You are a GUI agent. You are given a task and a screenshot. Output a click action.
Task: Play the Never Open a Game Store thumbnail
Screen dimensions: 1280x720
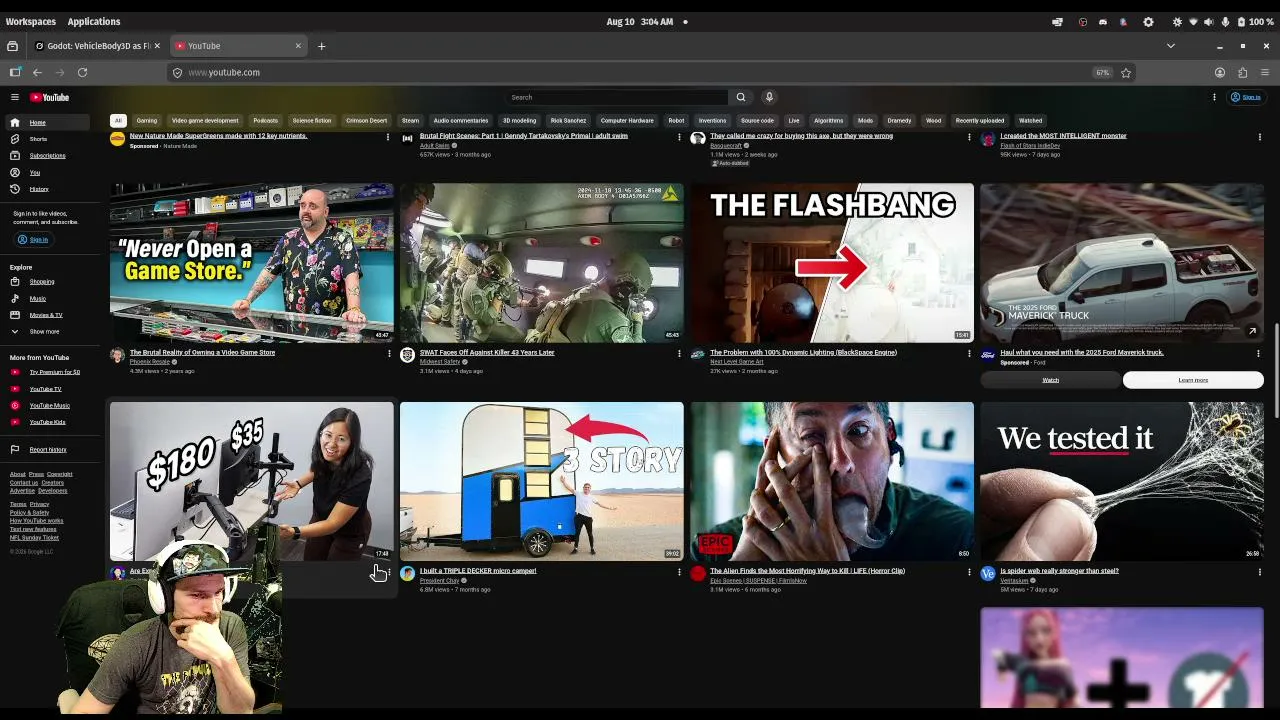[x=252, y=262]
